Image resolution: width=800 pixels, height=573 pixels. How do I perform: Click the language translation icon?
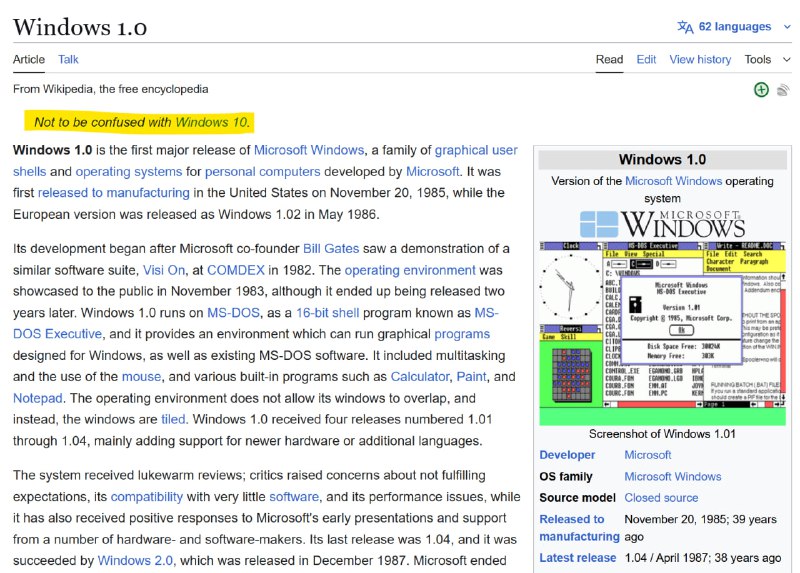[685, 27]
